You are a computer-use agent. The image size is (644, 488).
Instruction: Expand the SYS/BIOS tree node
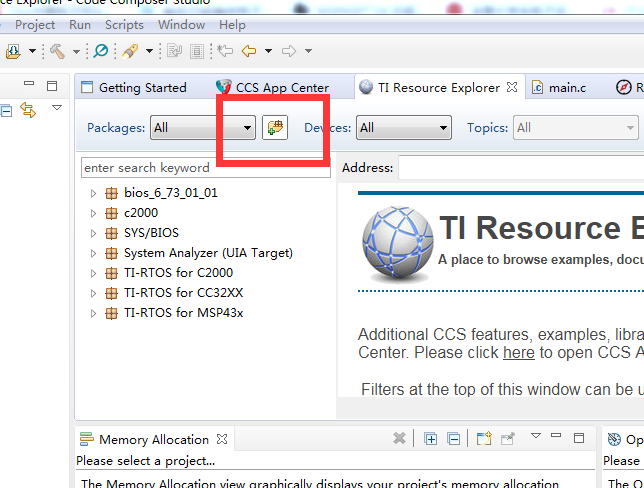point(93,233)
